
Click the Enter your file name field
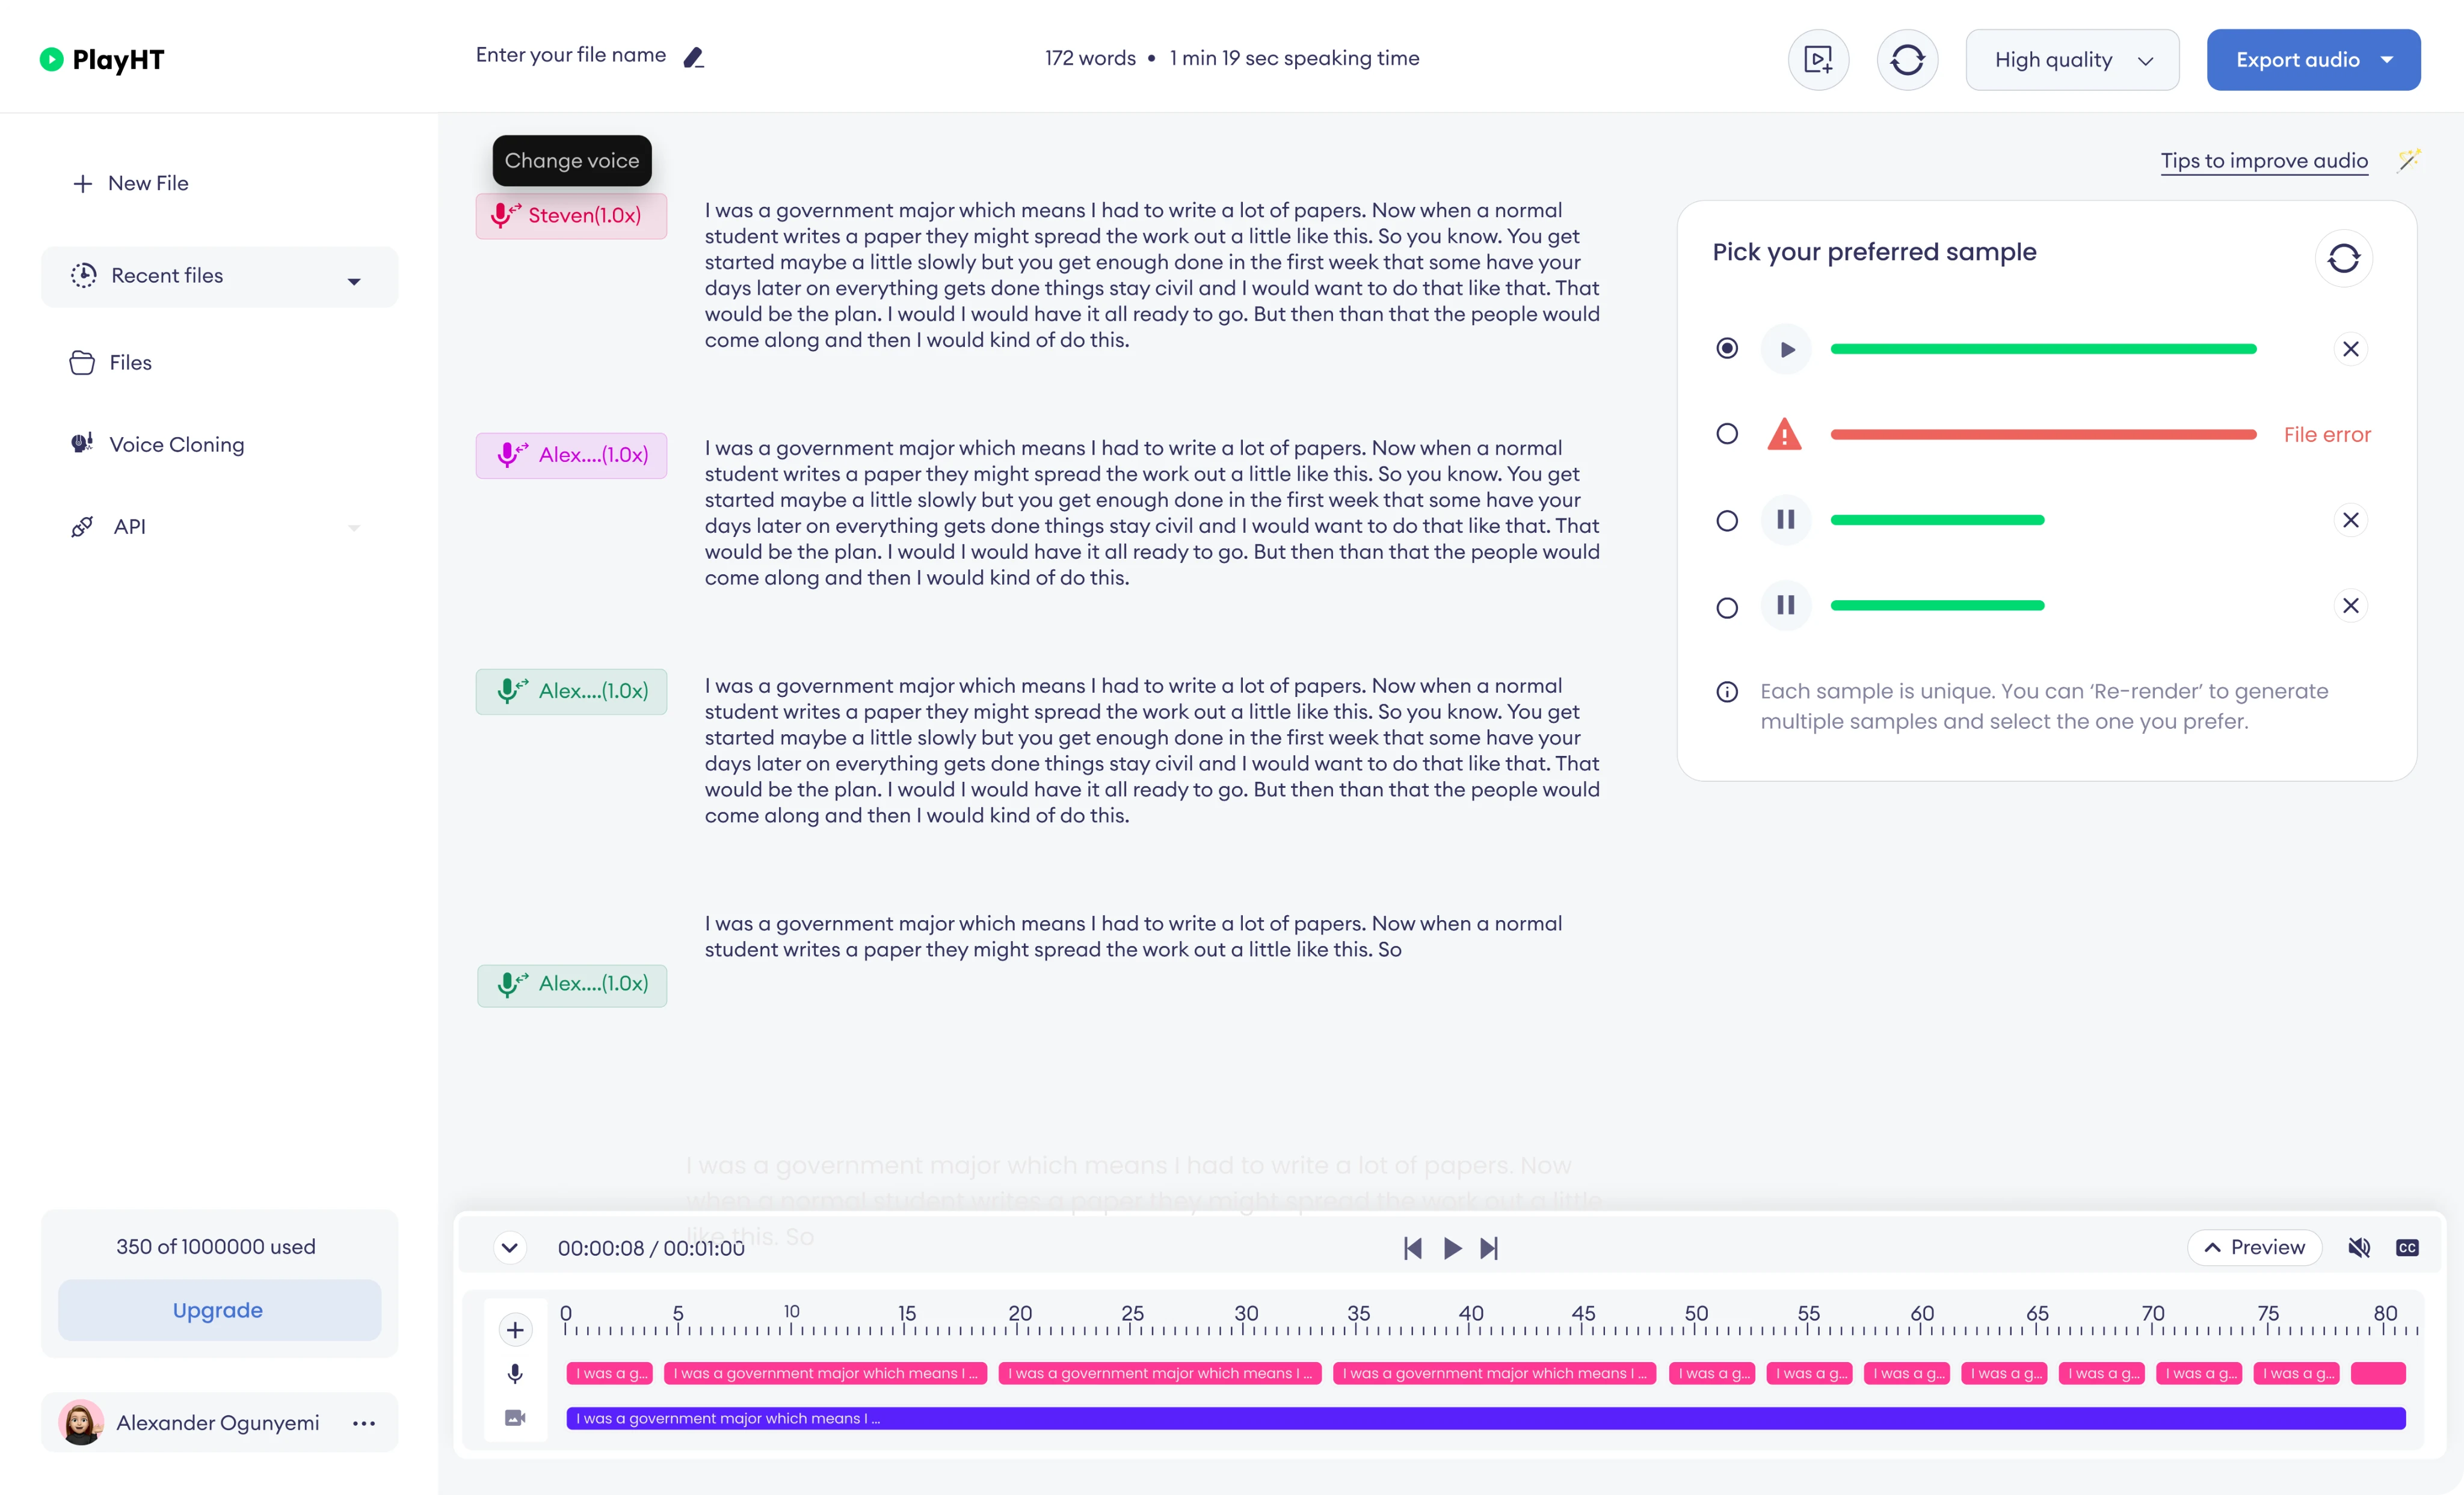pyautogui.click(x=571, y=55)
